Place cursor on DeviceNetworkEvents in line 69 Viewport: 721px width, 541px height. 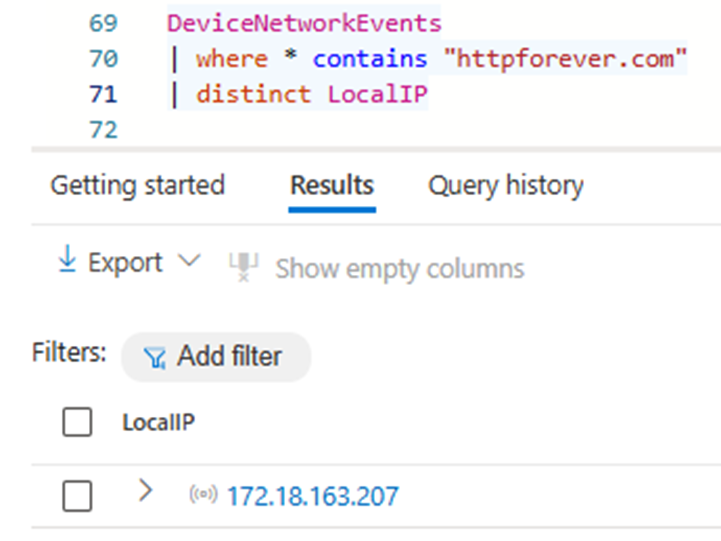(x=304, y=22)
